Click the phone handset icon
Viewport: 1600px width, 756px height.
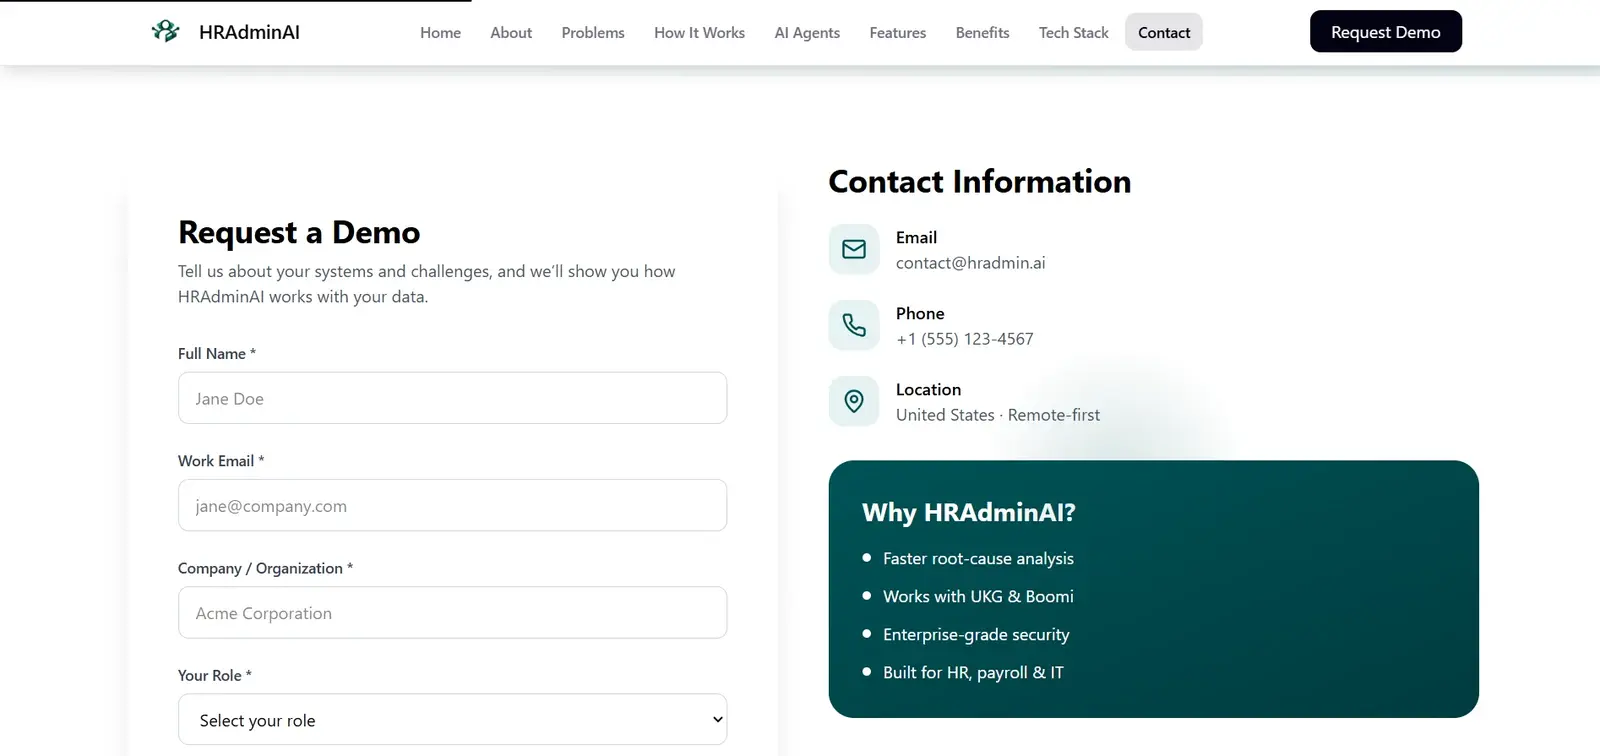(854, 325)
